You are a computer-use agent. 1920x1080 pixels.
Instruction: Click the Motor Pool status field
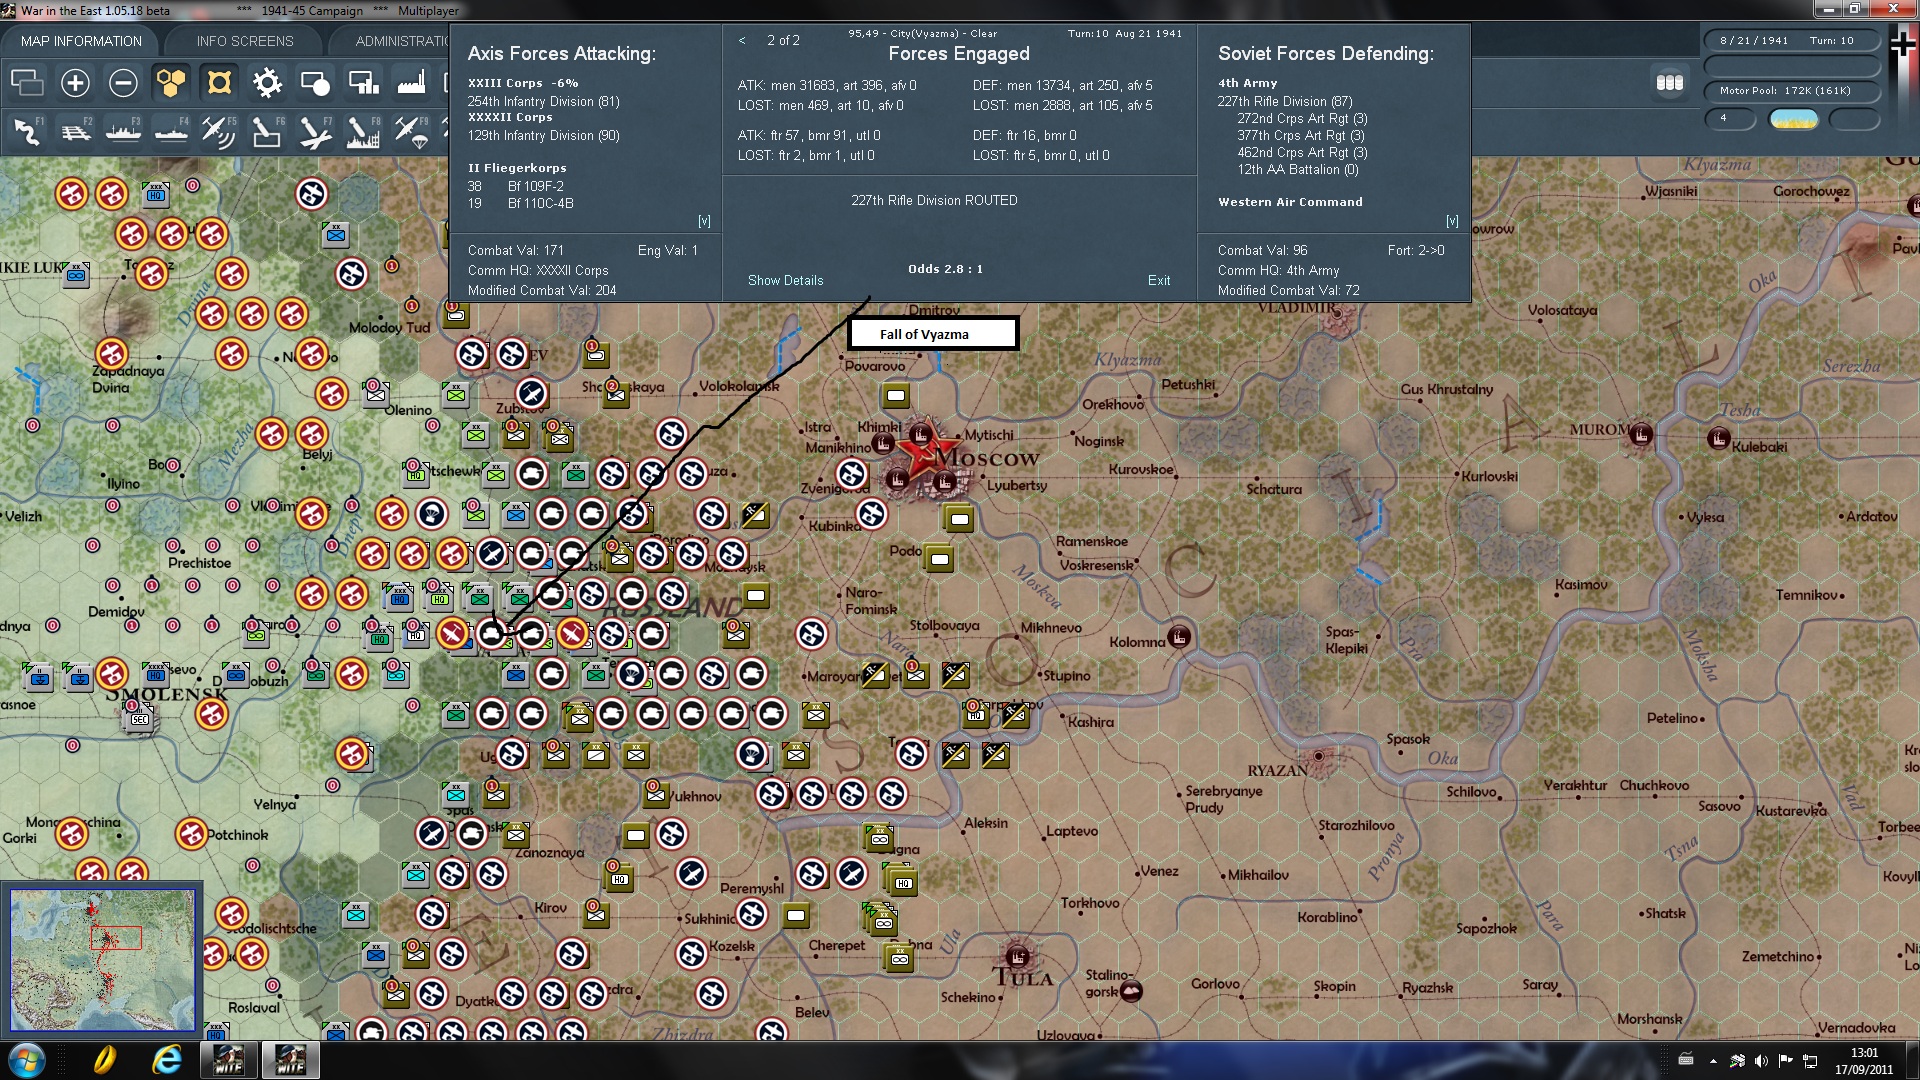point(1792,91)
